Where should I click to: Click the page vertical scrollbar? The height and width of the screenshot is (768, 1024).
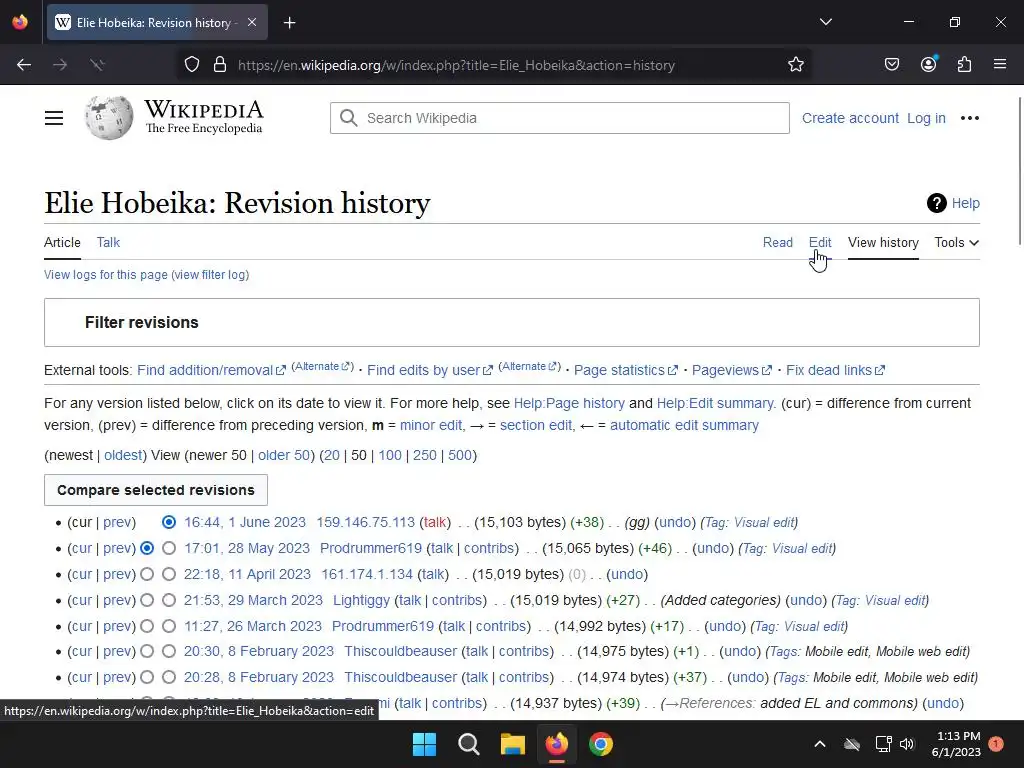[x=1019, y=170]
